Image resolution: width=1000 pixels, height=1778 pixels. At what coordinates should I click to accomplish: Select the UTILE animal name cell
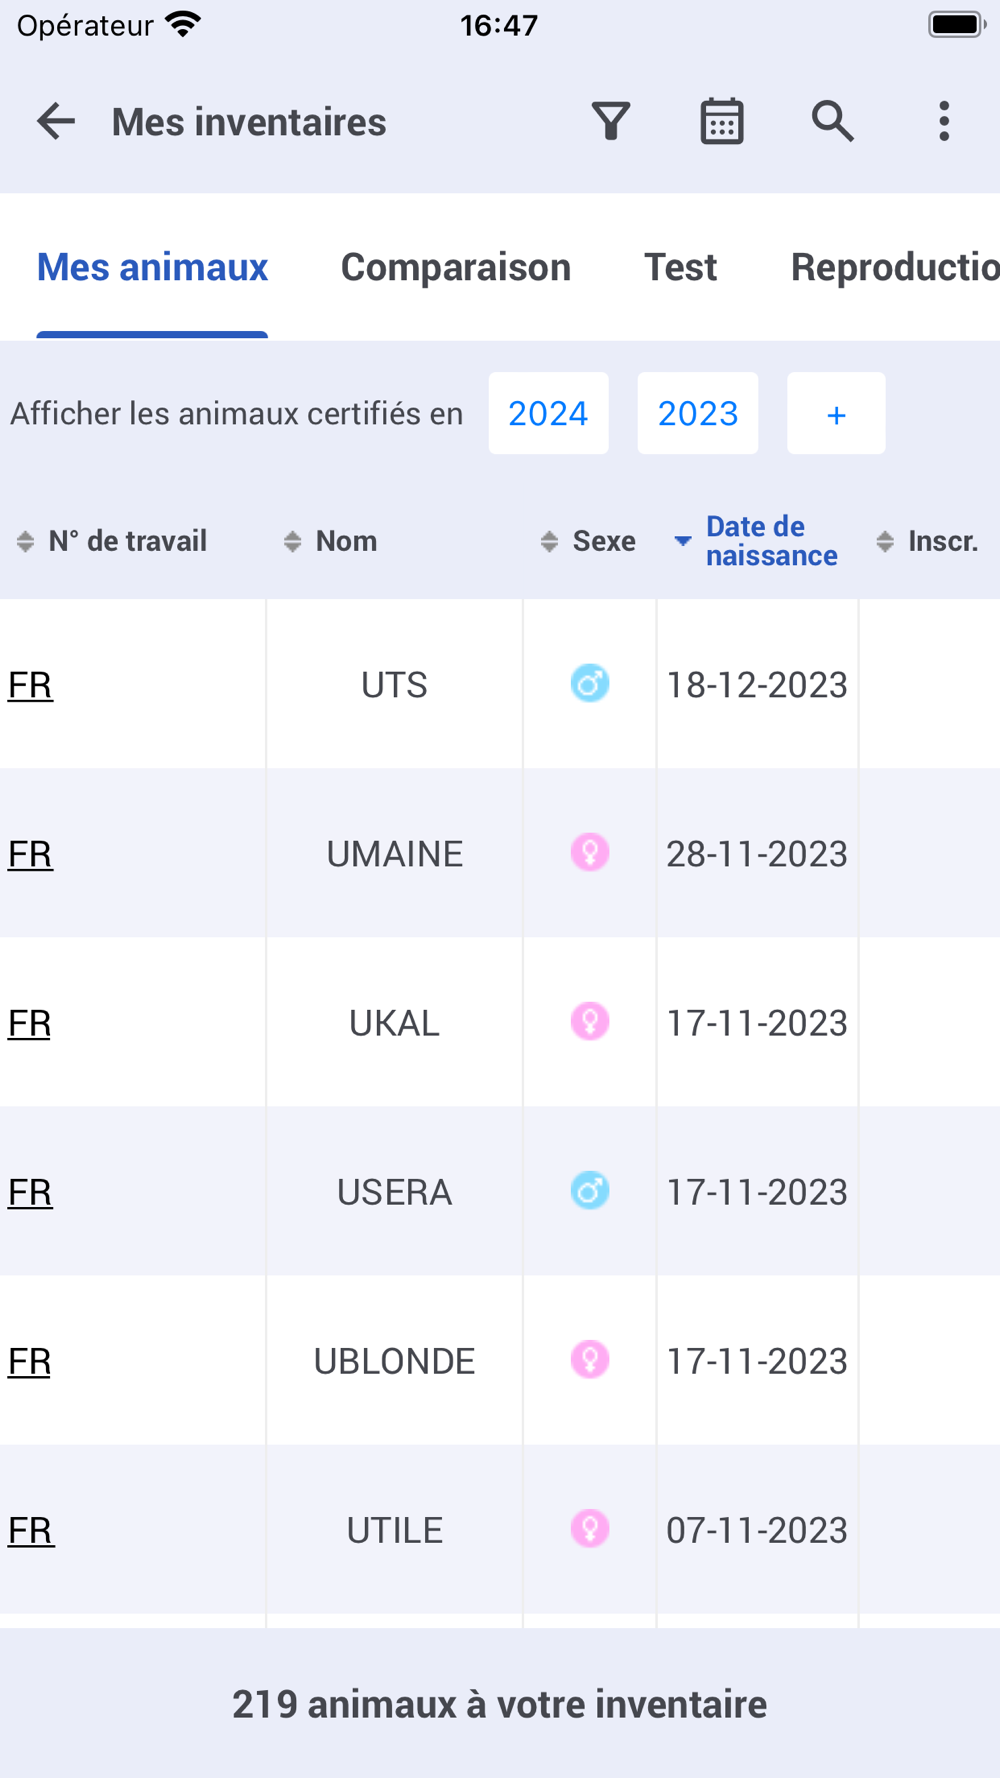point(394,1530)
